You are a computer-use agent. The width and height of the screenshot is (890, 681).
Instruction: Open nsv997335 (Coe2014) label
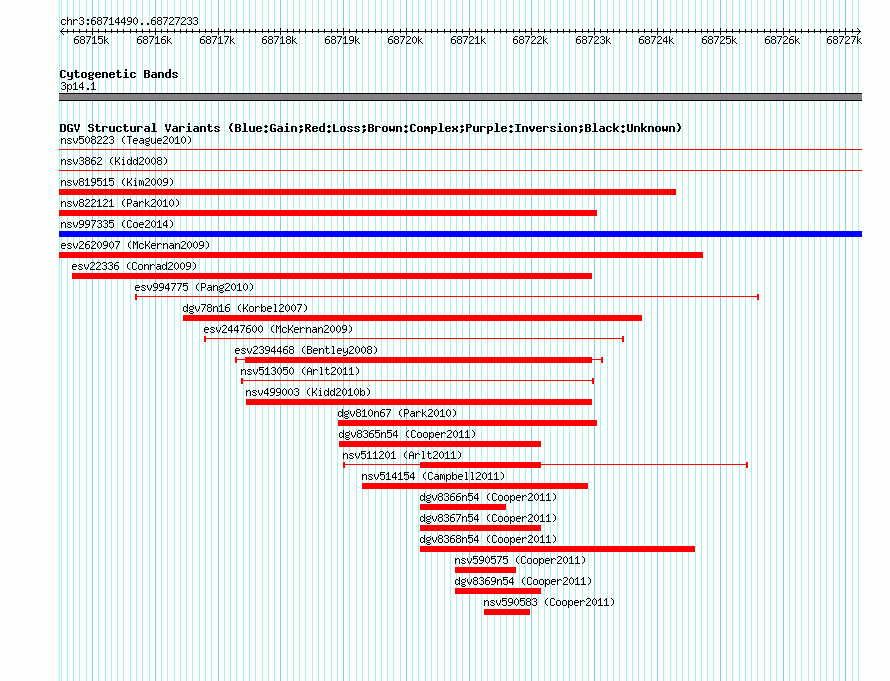click(x=117, y=224)
